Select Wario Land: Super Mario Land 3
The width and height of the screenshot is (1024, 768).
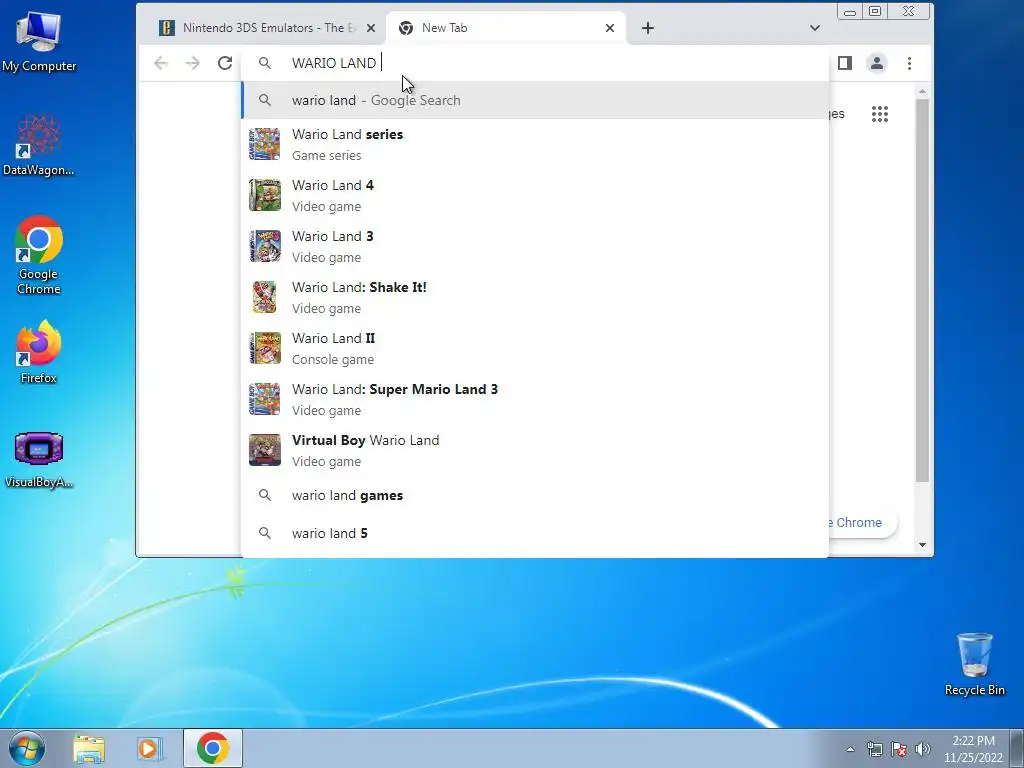[x=535, y=399]
